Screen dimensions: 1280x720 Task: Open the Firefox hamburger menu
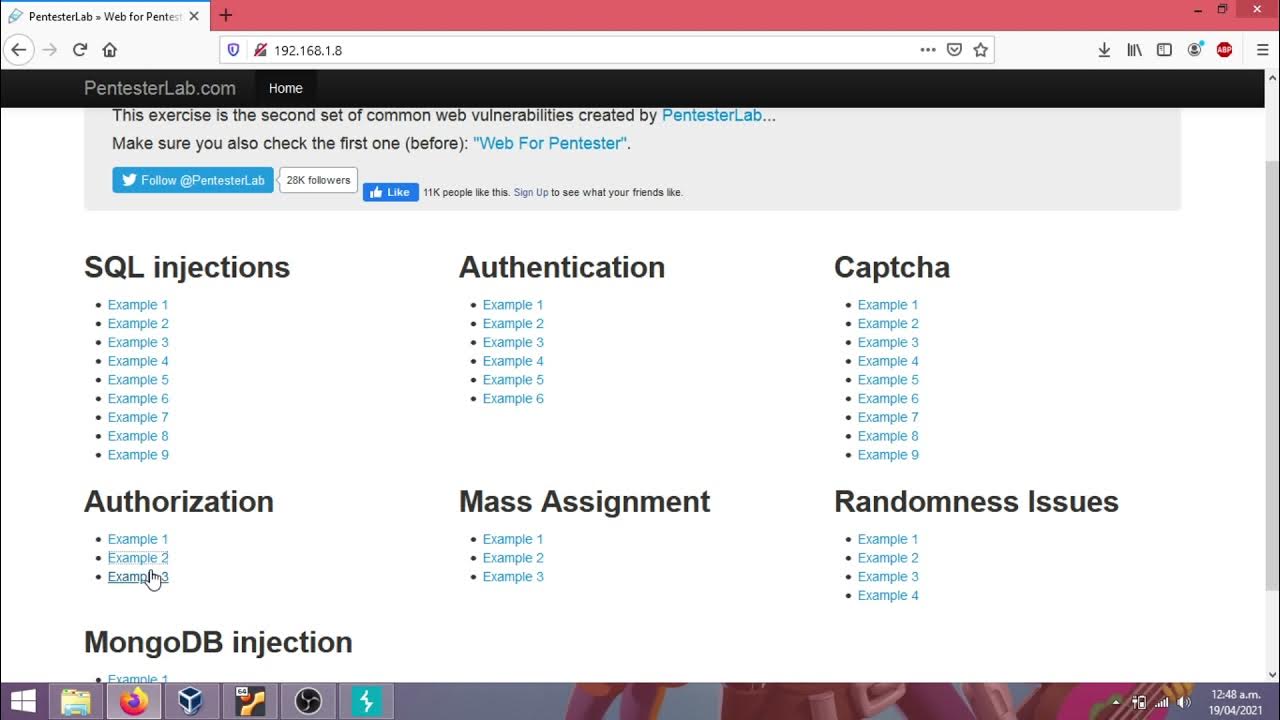click(1262, 50)
